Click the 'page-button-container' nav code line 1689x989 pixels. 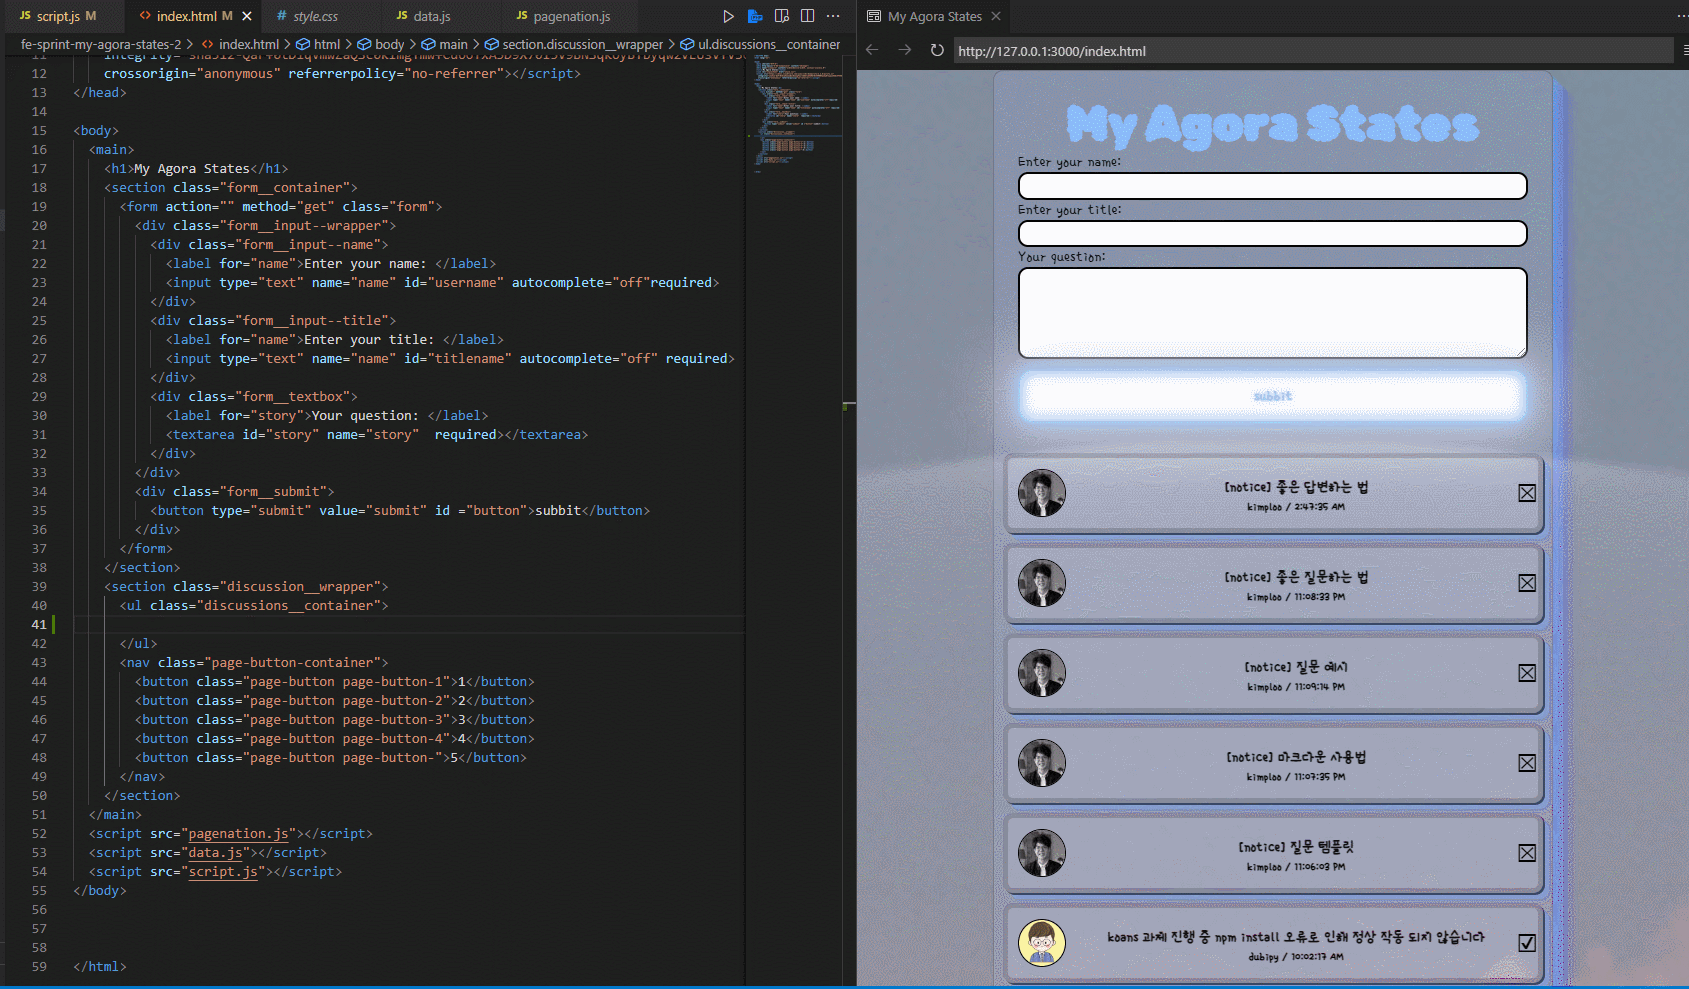pos(254,663)
